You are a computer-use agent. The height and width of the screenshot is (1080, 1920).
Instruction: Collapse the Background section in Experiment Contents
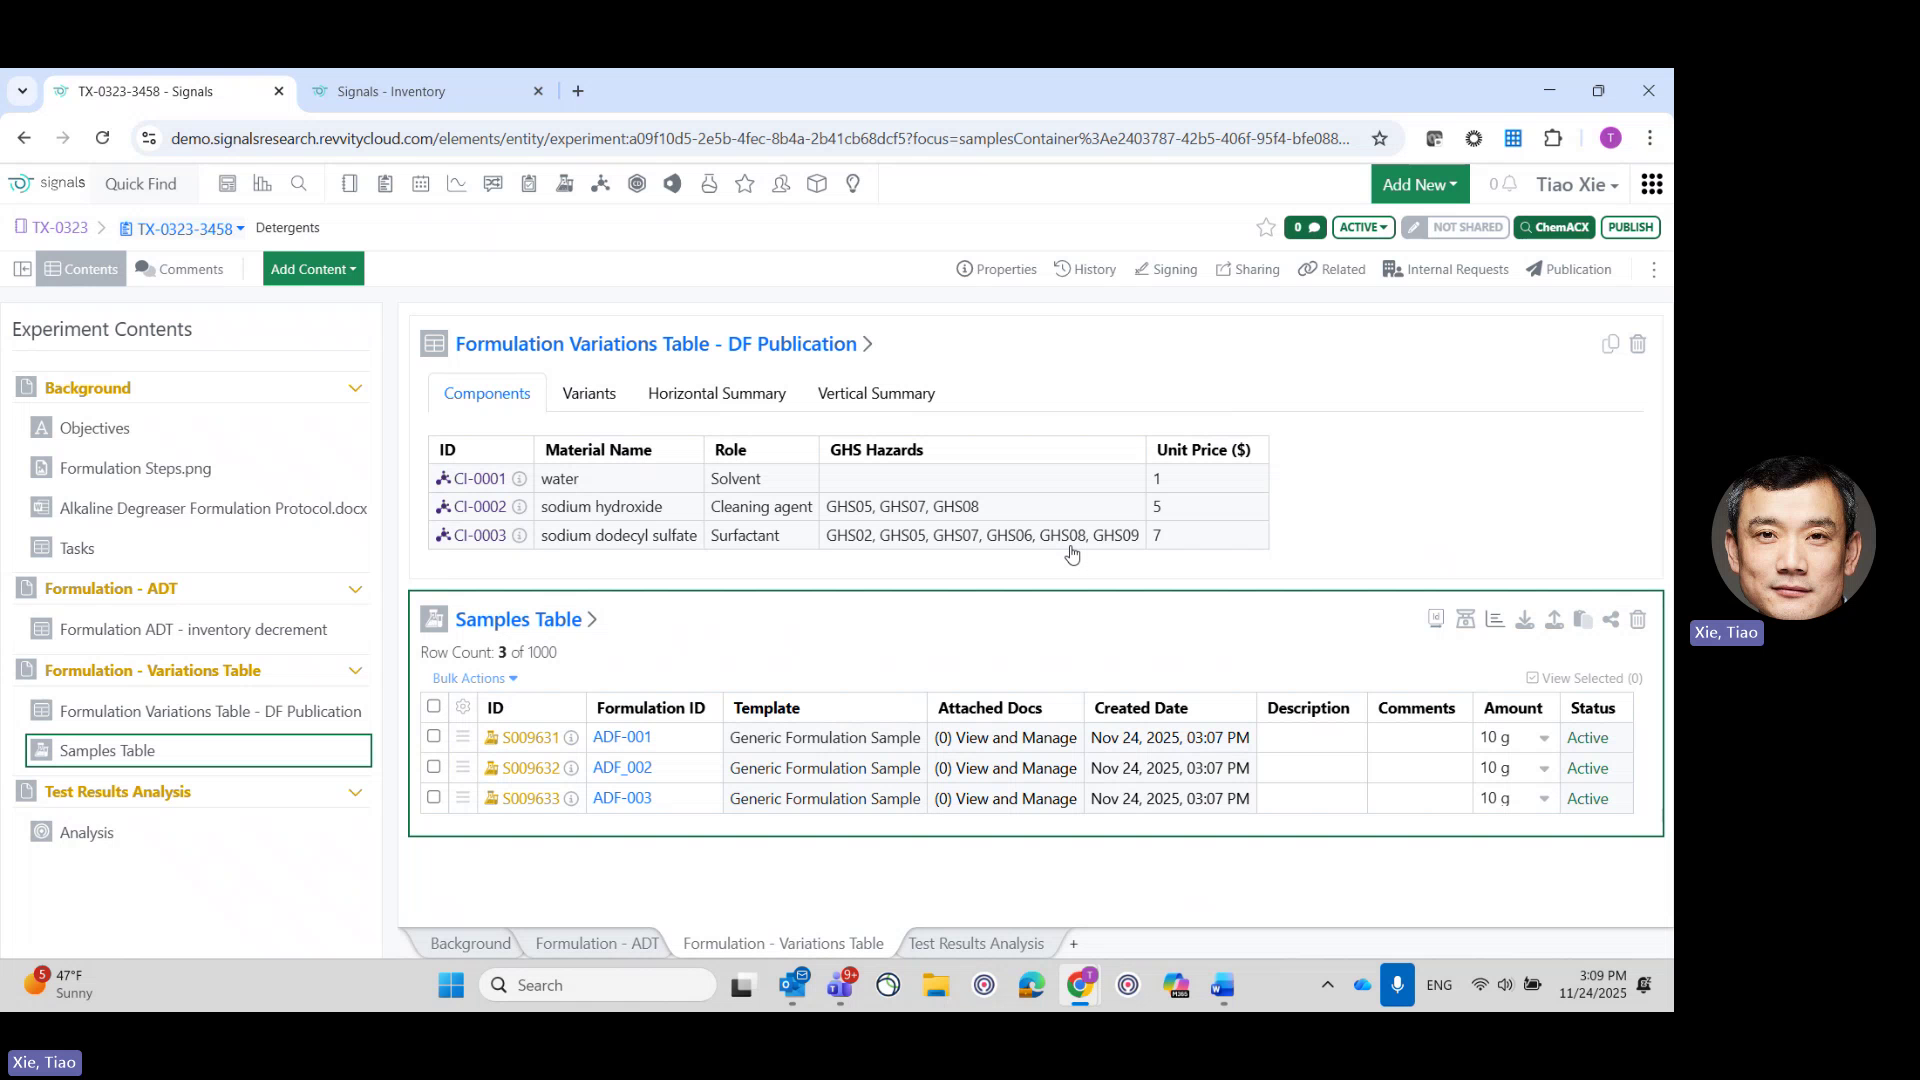click(356, 387)
